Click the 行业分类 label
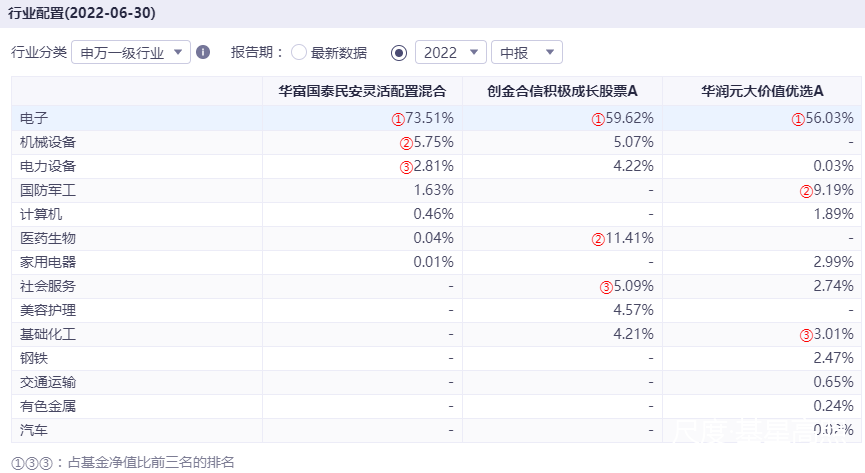The image size is (865, 473). [x=39, y=52]
